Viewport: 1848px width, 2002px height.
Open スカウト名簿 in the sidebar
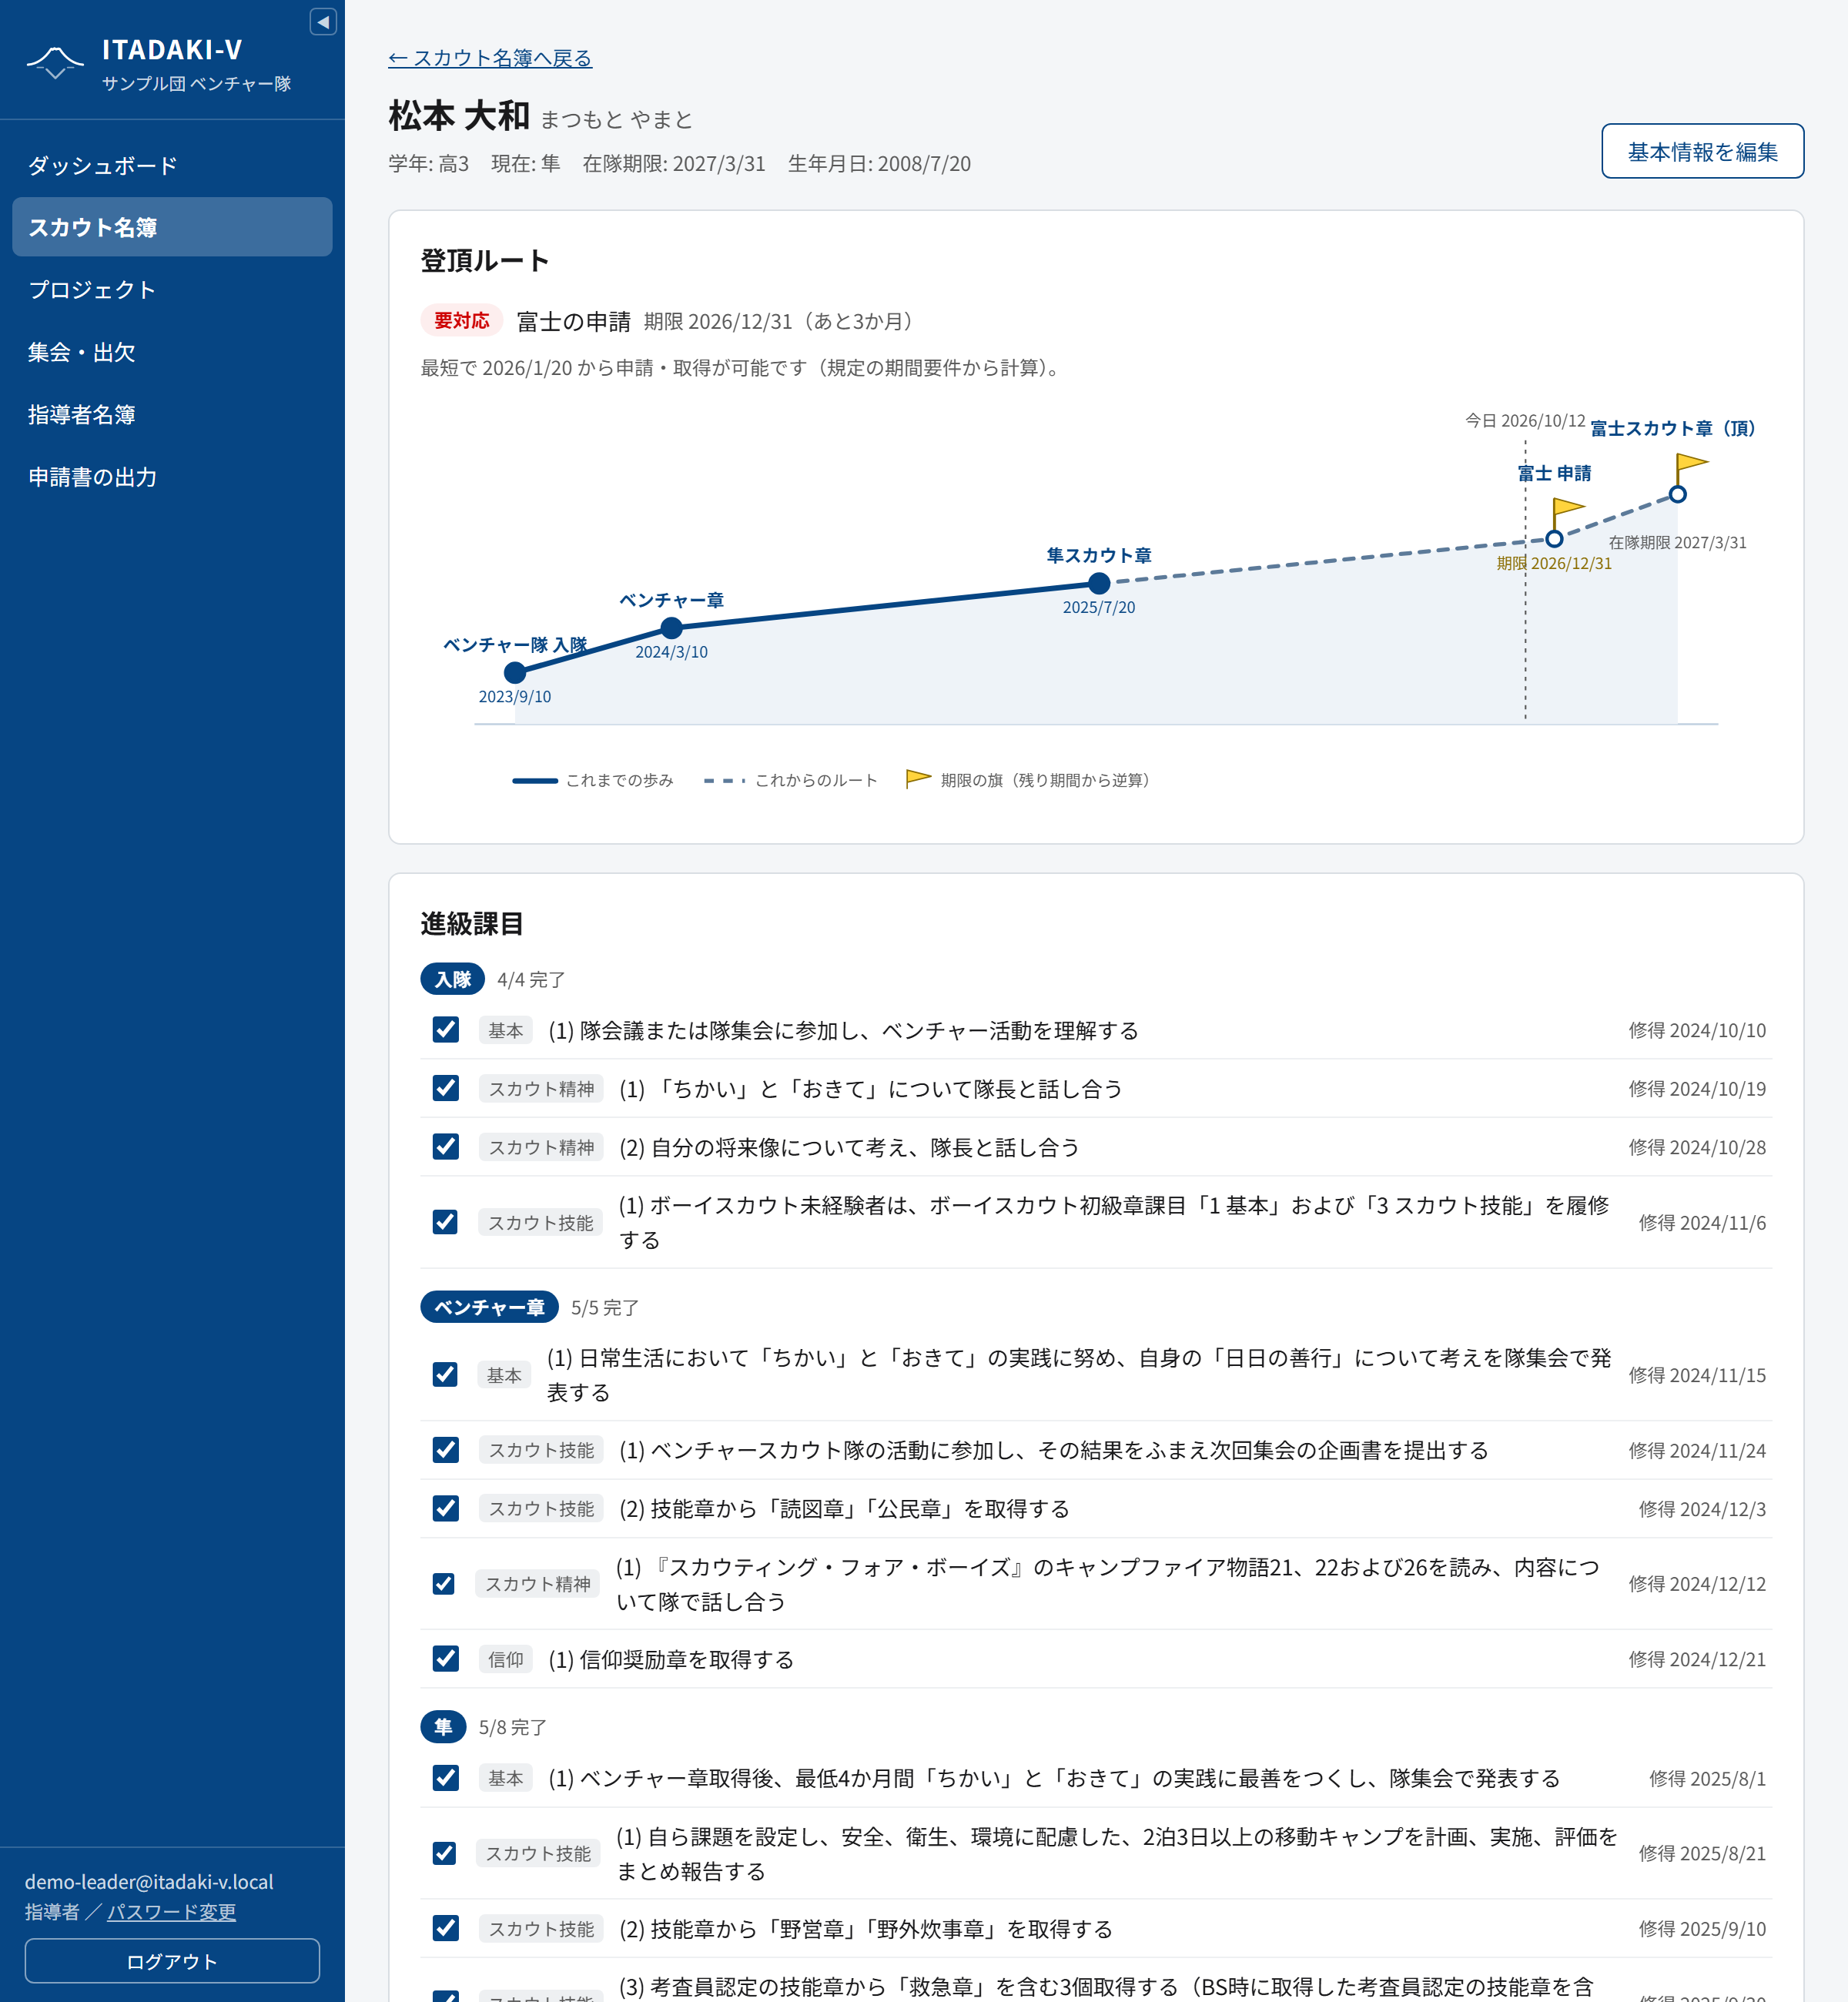coord(172,227)
